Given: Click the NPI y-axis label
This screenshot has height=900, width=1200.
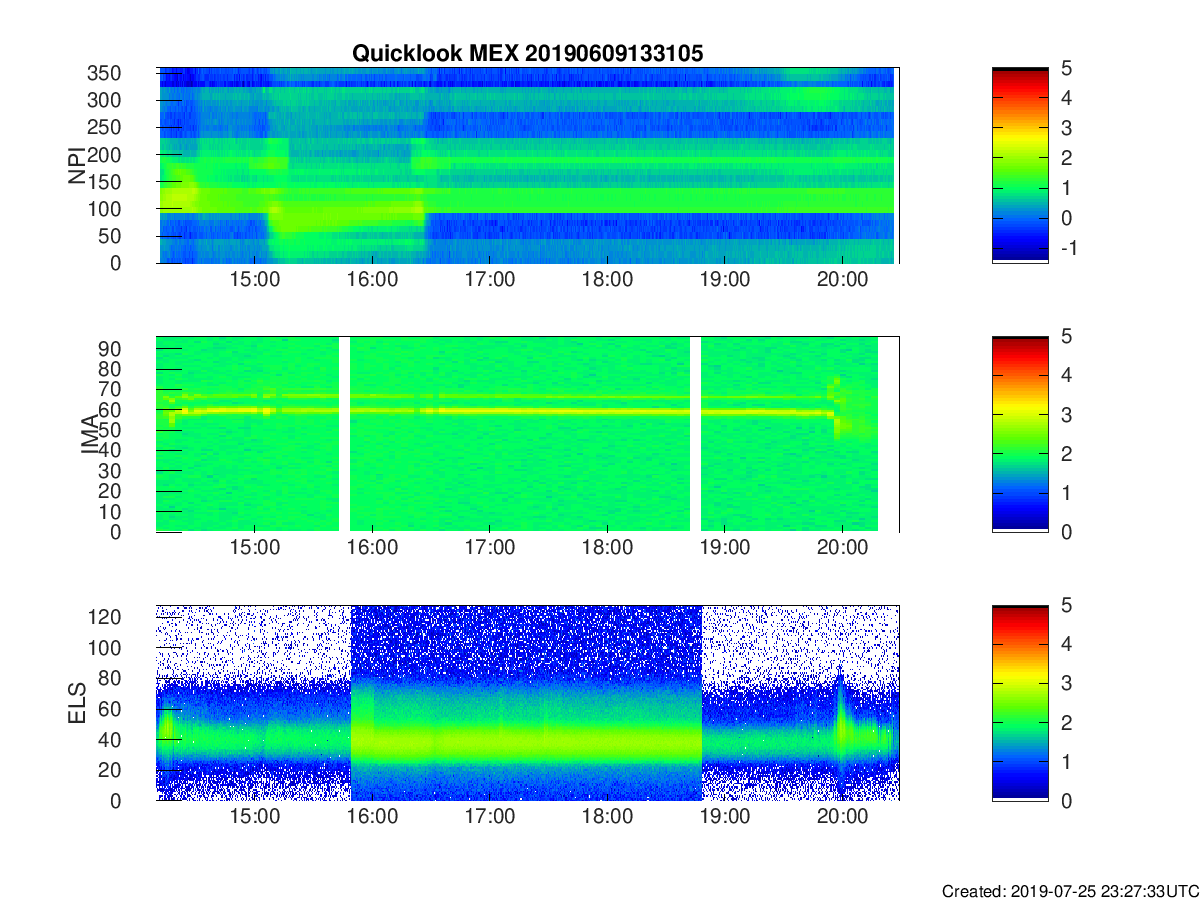Looking at the screenshot, I should 77,165.
